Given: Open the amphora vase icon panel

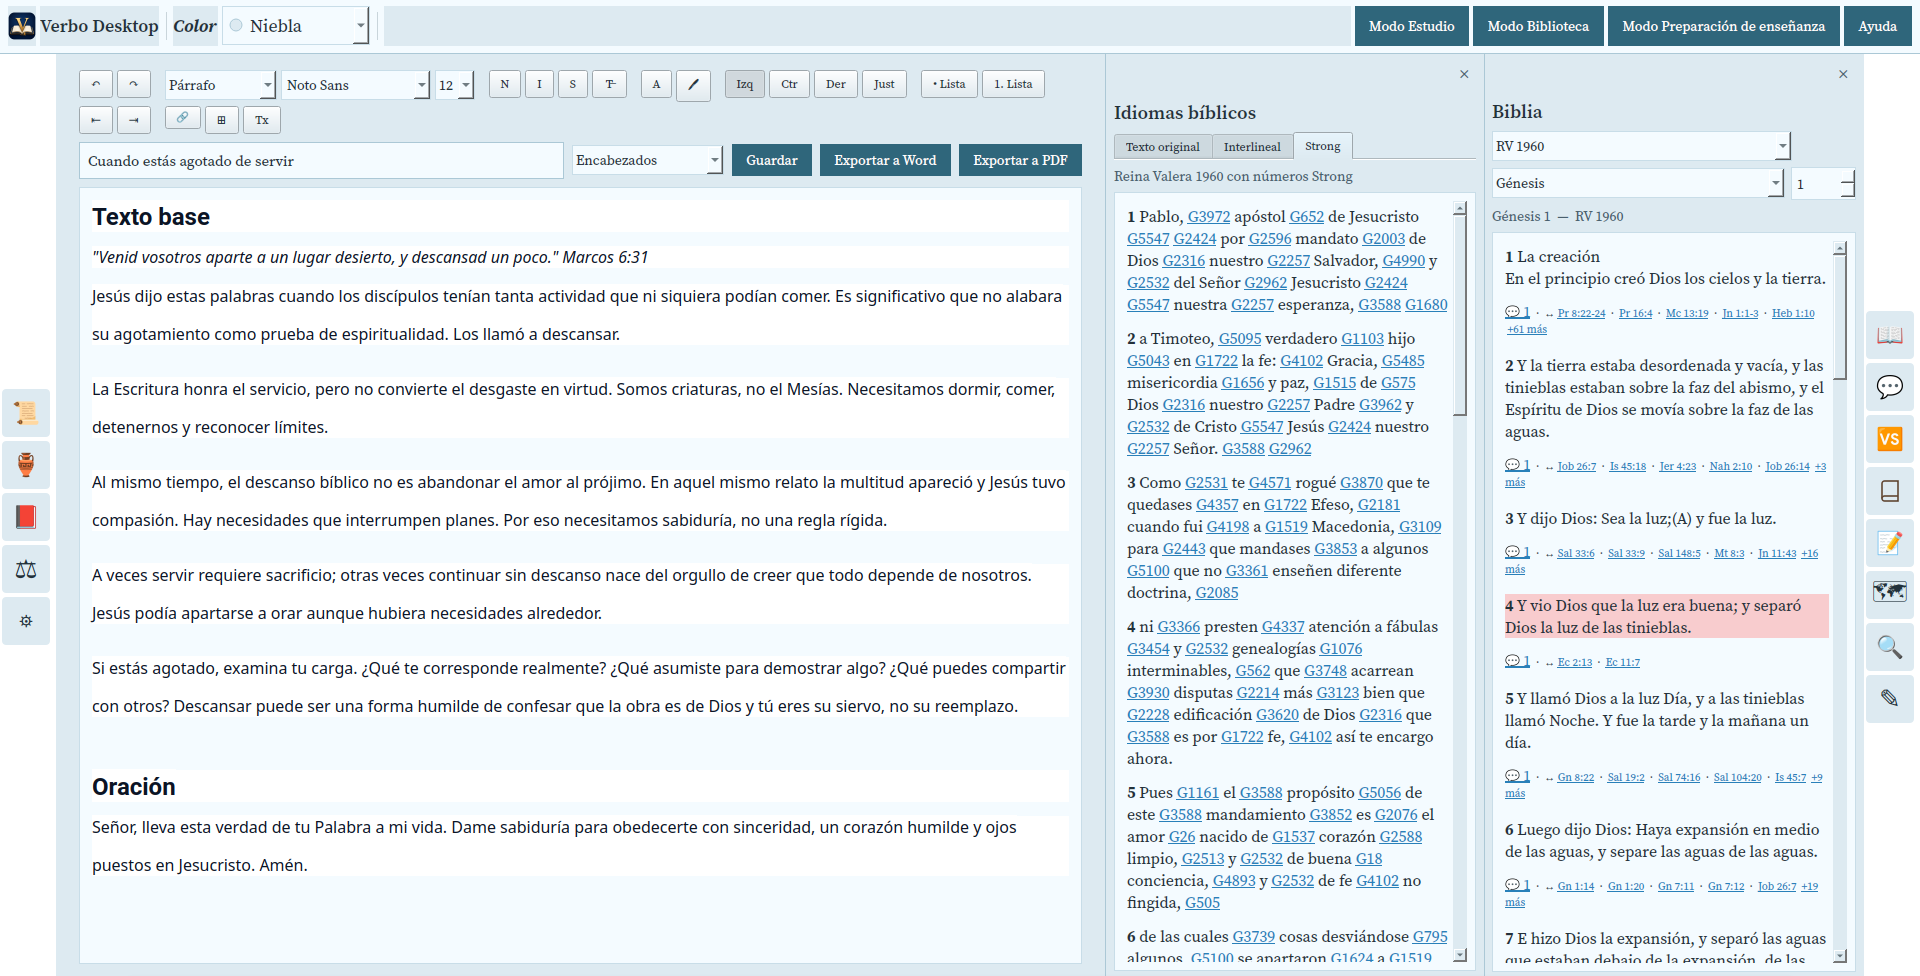Looking at the screenshot, I should coord(26,465).
